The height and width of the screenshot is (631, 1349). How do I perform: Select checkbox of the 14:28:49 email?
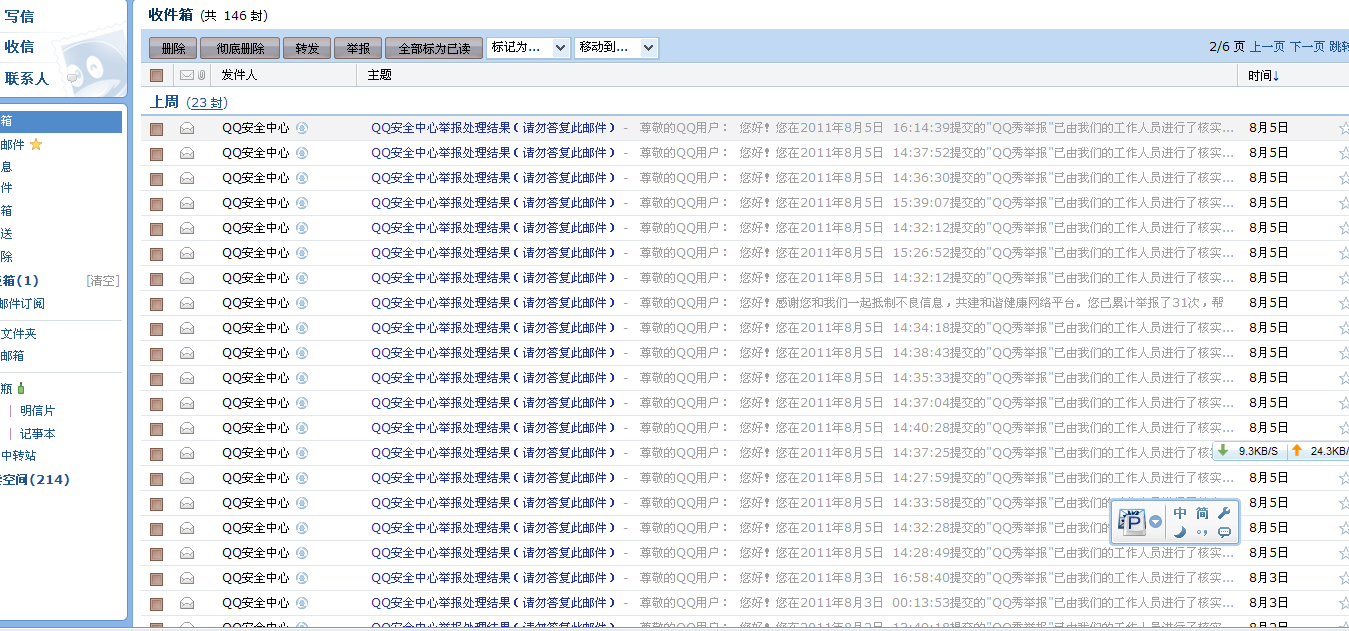pos(156,553)
